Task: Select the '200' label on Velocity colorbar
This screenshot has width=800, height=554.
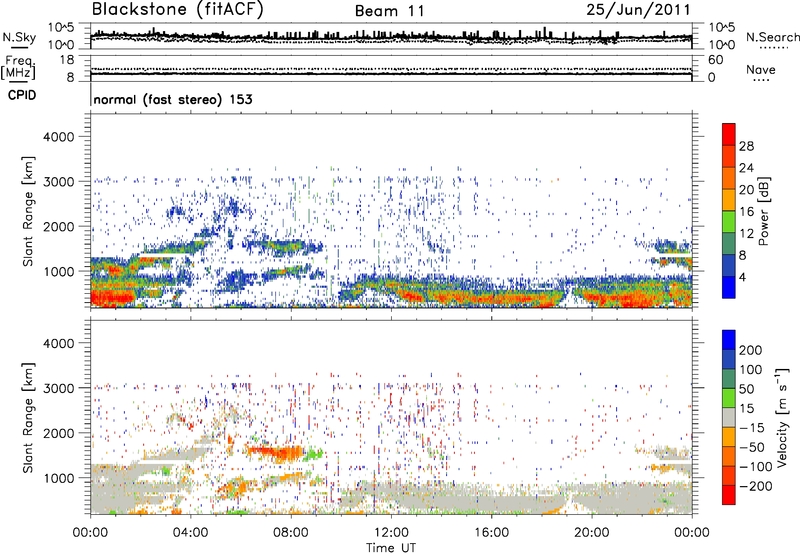Action: 751,350
